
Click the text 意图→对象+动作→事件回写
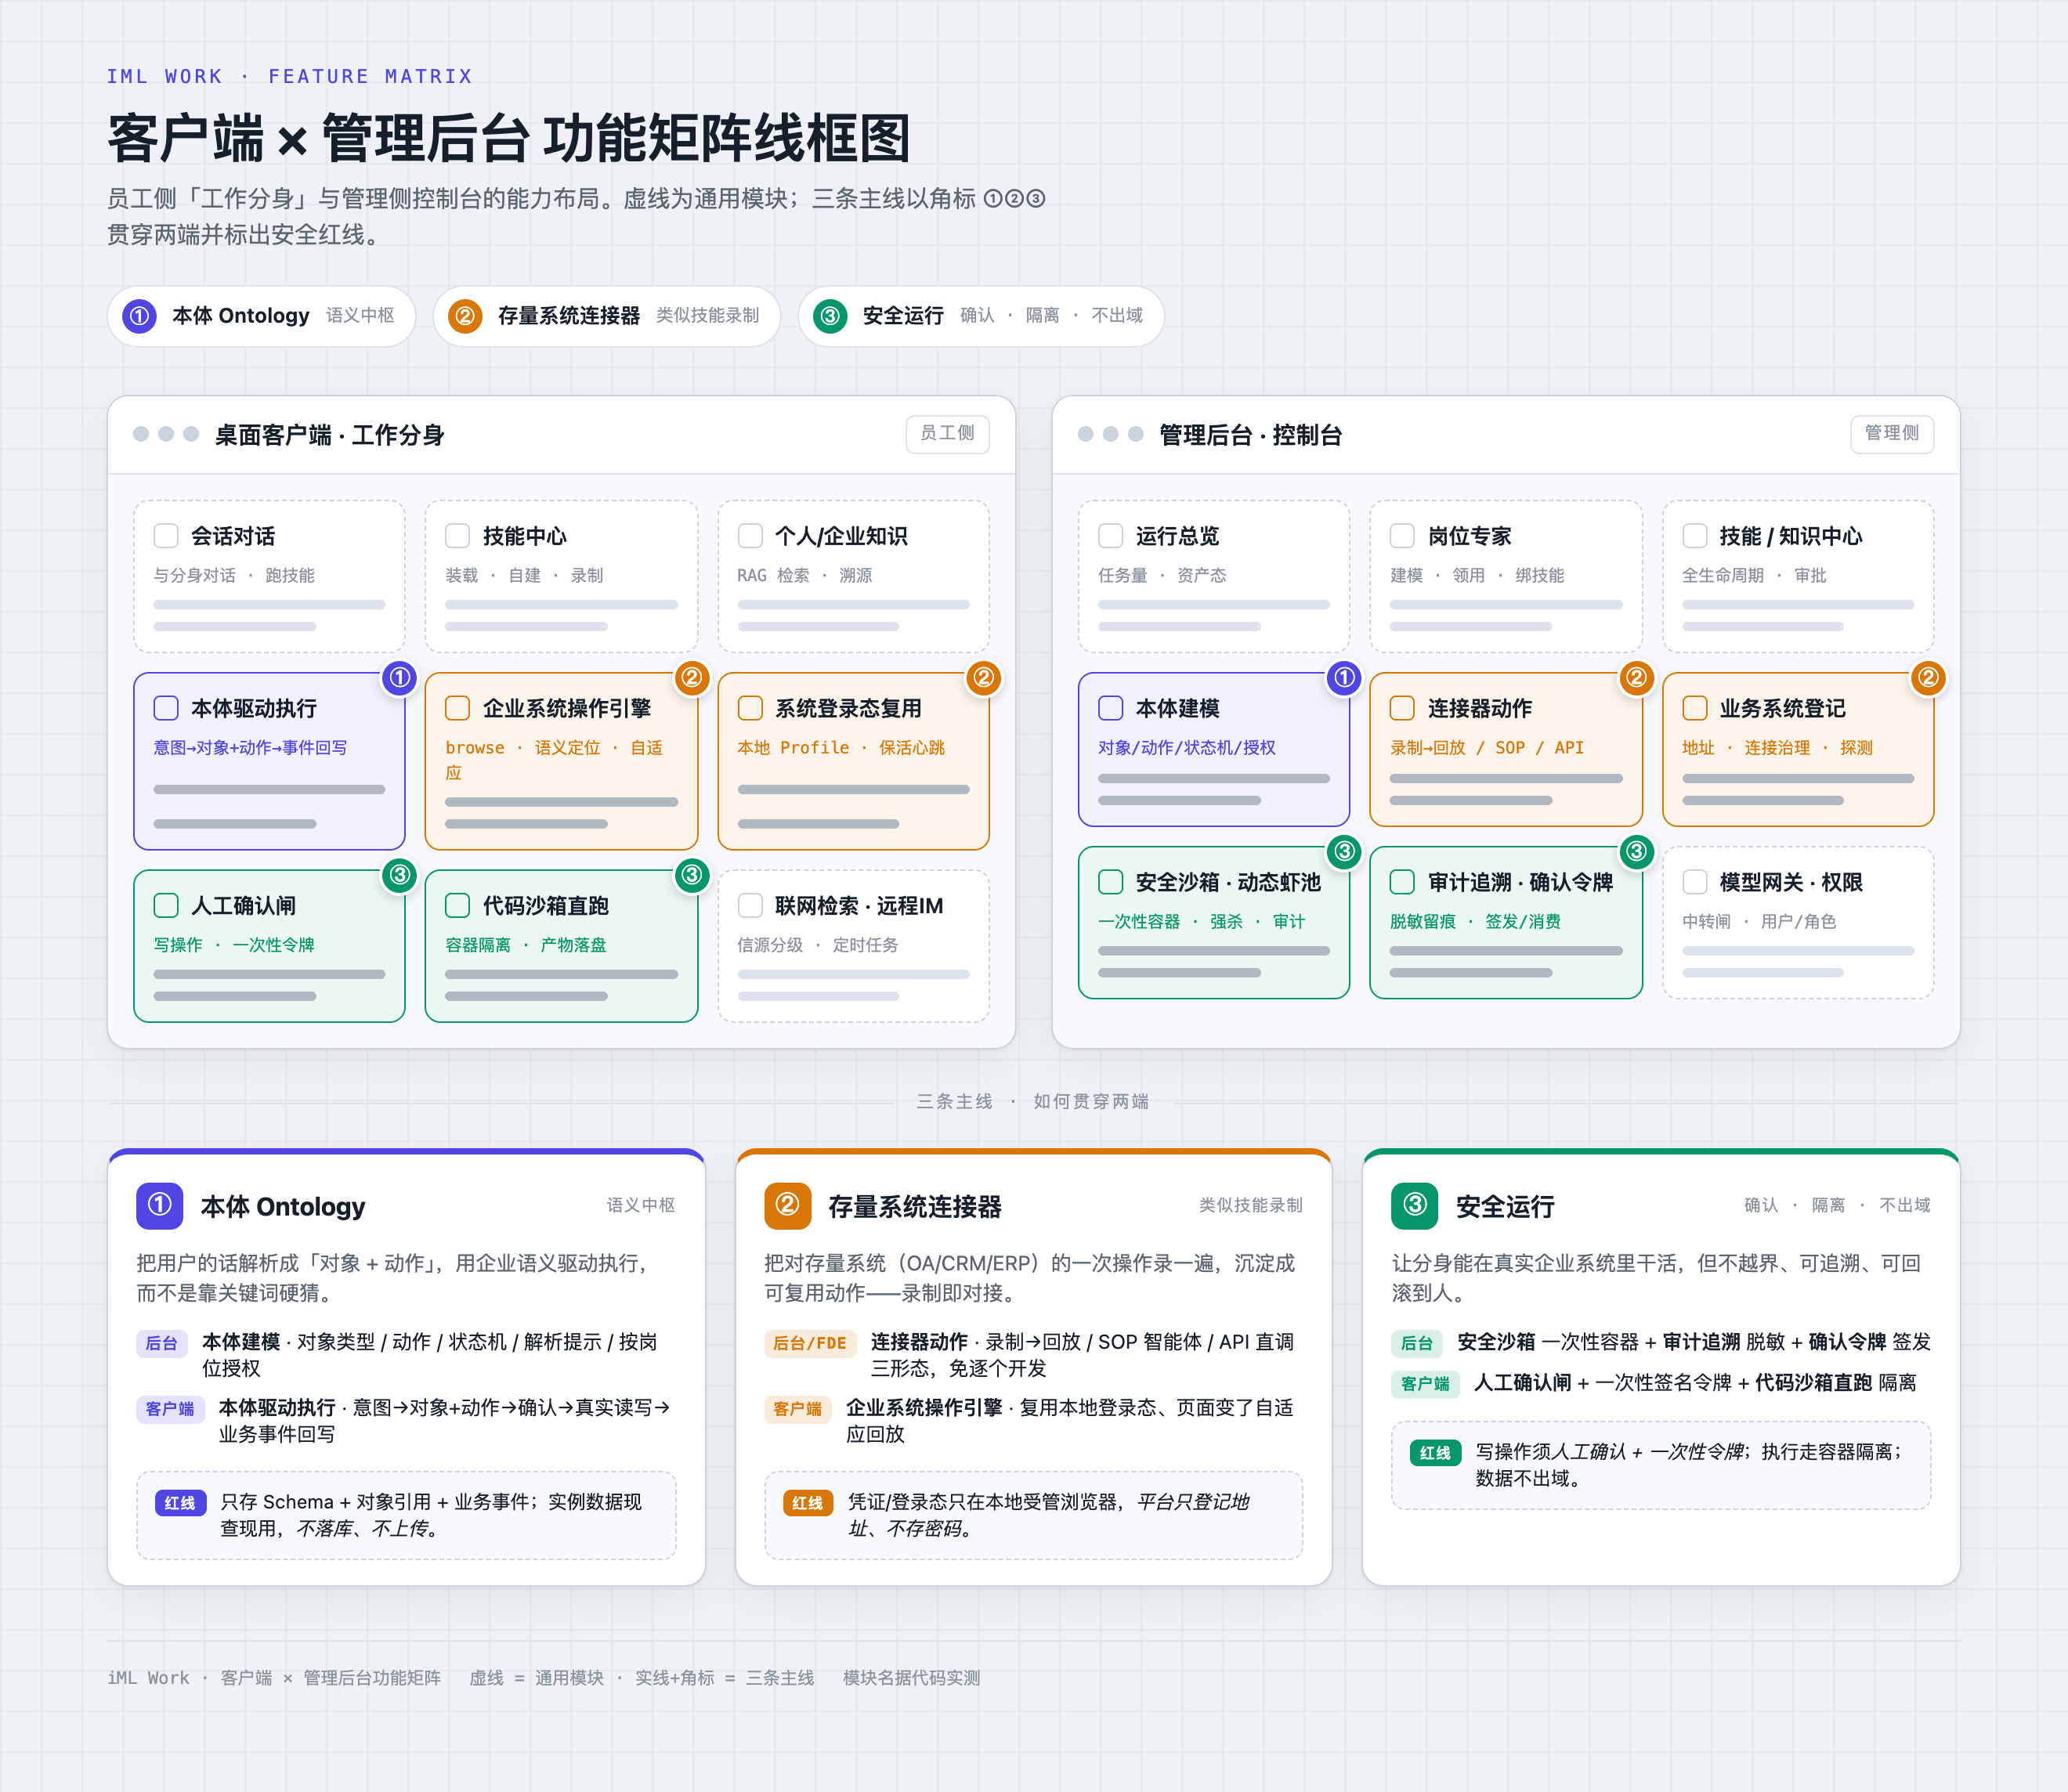click(250, 748)
